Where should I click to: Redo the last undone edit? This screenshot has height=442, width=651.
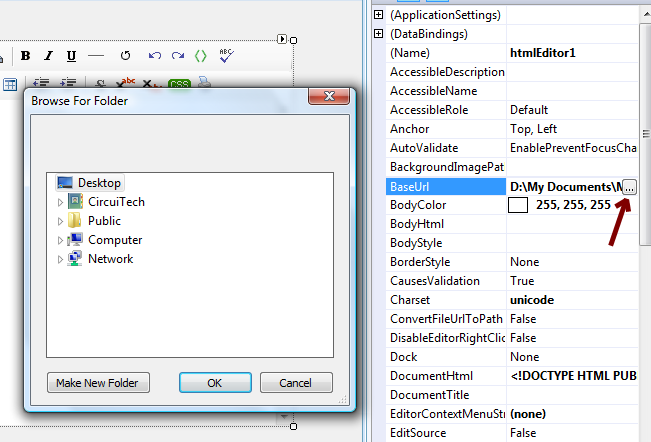178,56
